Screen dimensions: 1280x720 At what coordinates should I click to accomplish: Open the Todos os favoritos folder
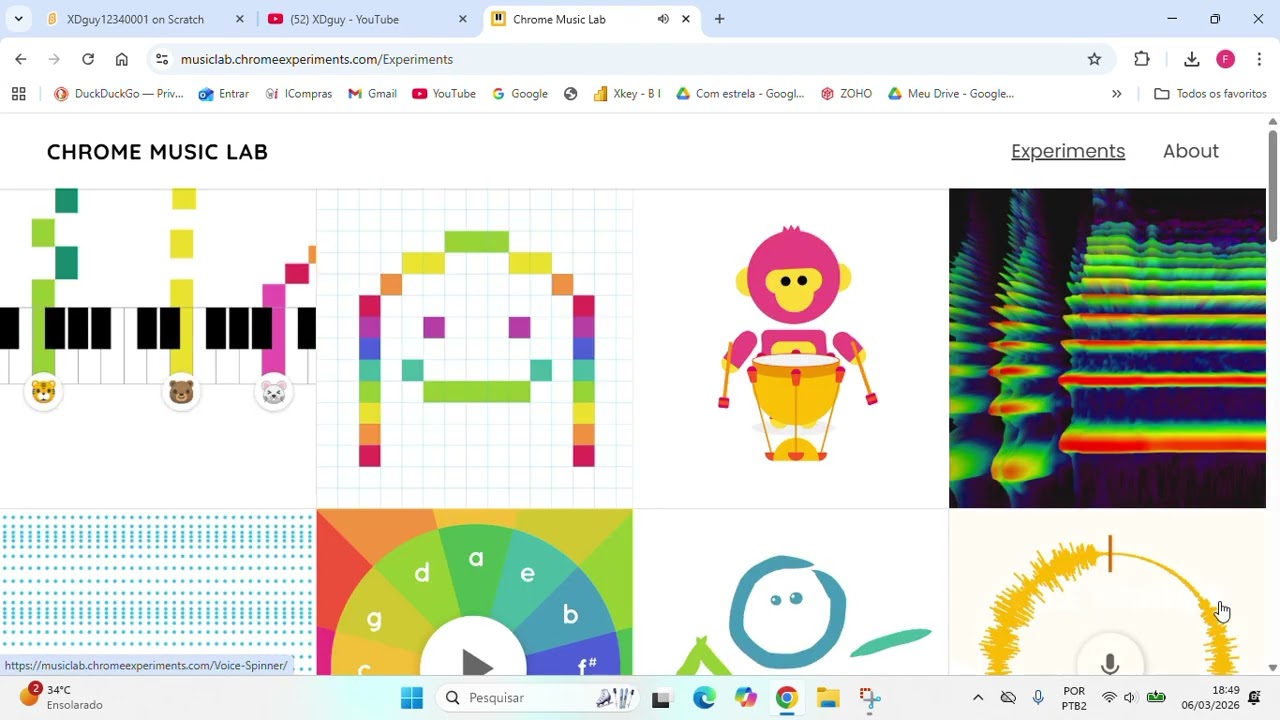tap(1210, 94)
